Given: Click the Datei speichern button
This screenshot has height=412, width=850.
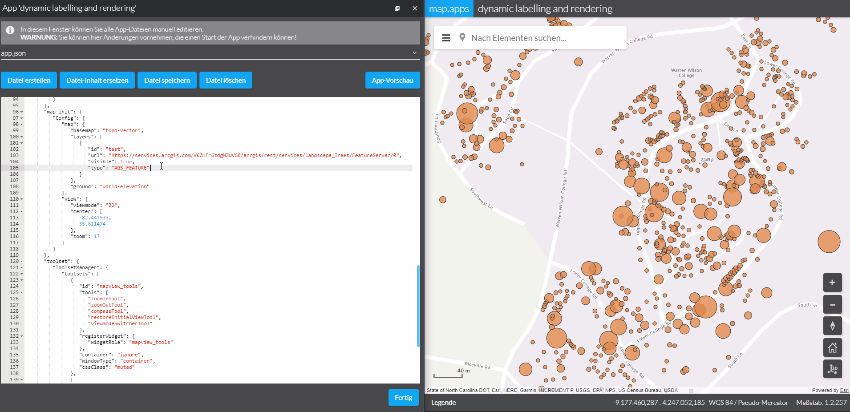Looking at the screenshot, I should (165, 80).
